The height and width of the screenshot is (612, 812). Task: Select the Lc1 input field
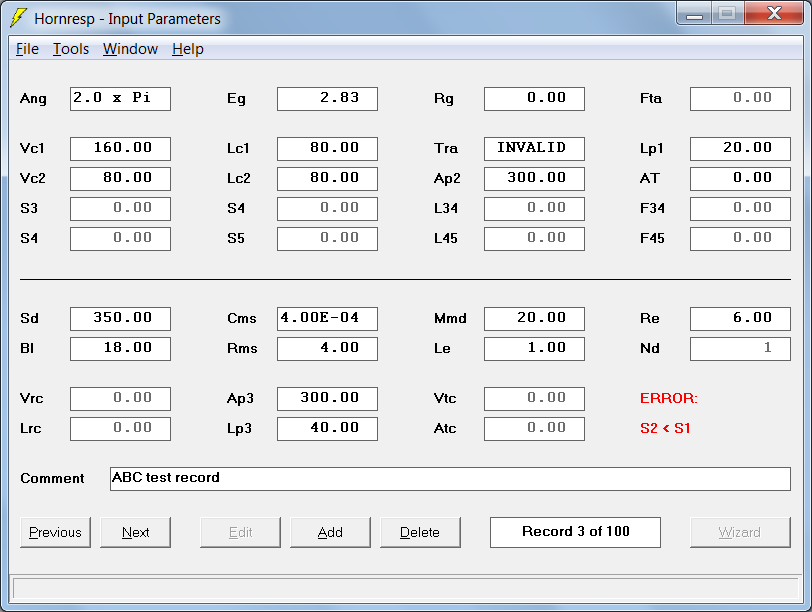[327, 149]
